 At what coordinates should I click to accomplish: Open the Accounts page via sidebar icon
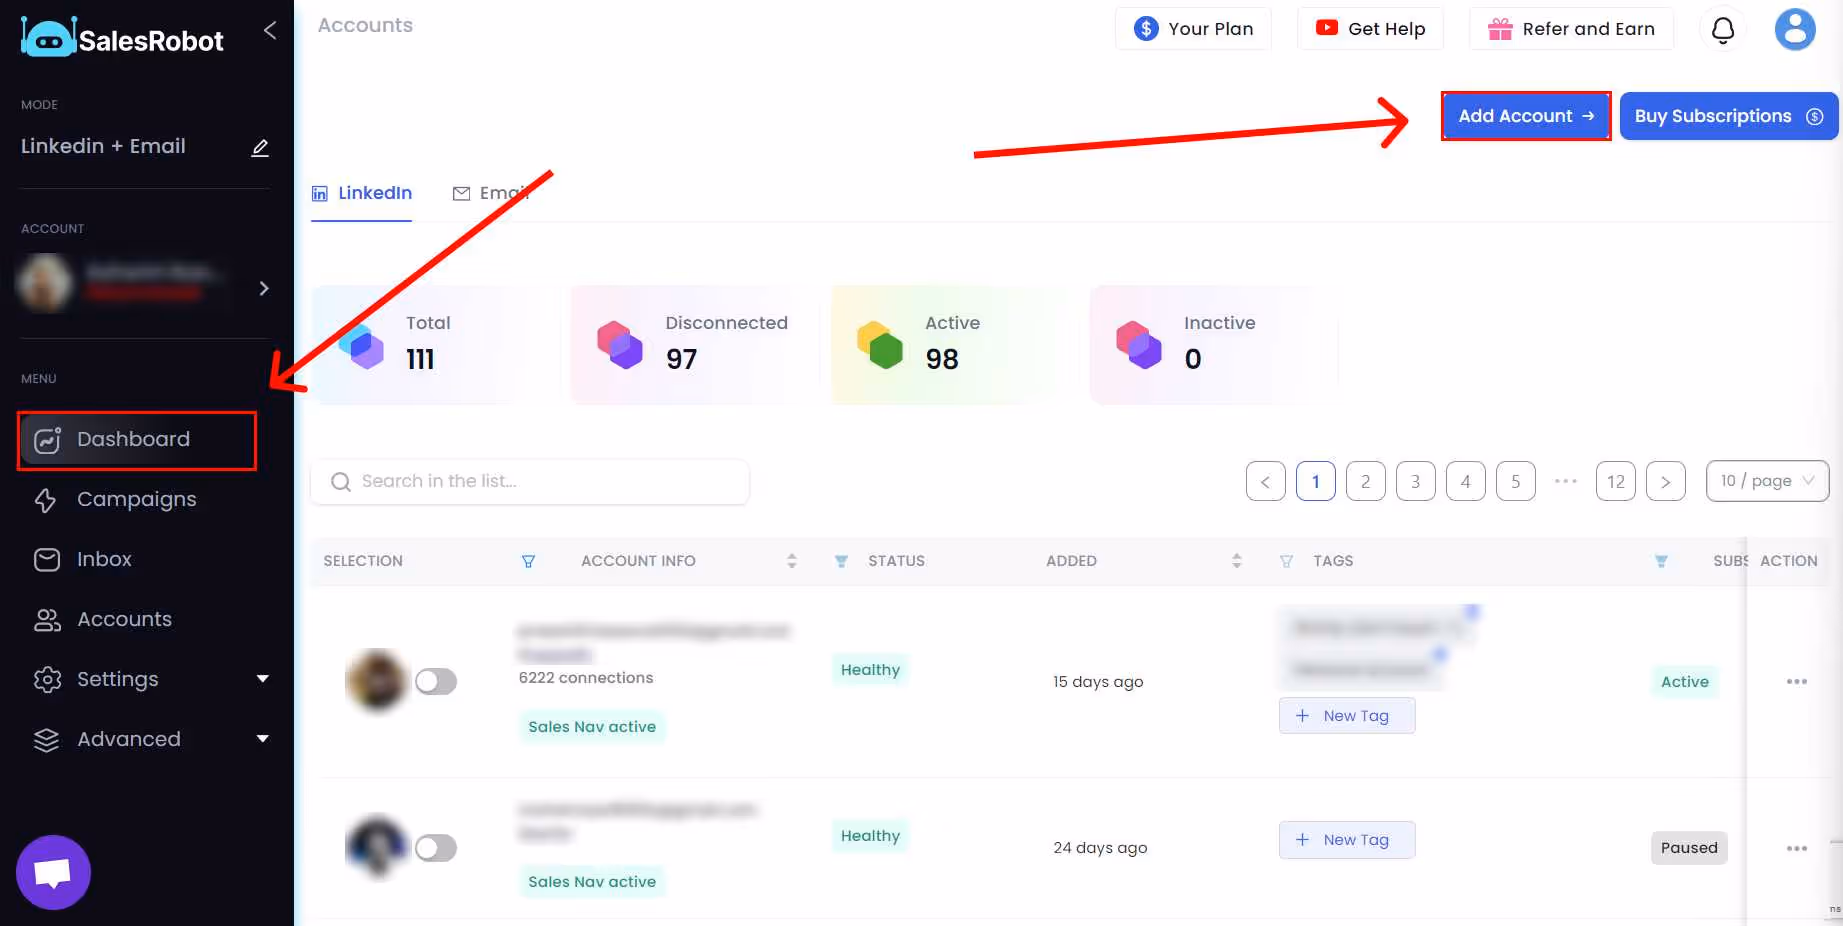coord(47,619)
